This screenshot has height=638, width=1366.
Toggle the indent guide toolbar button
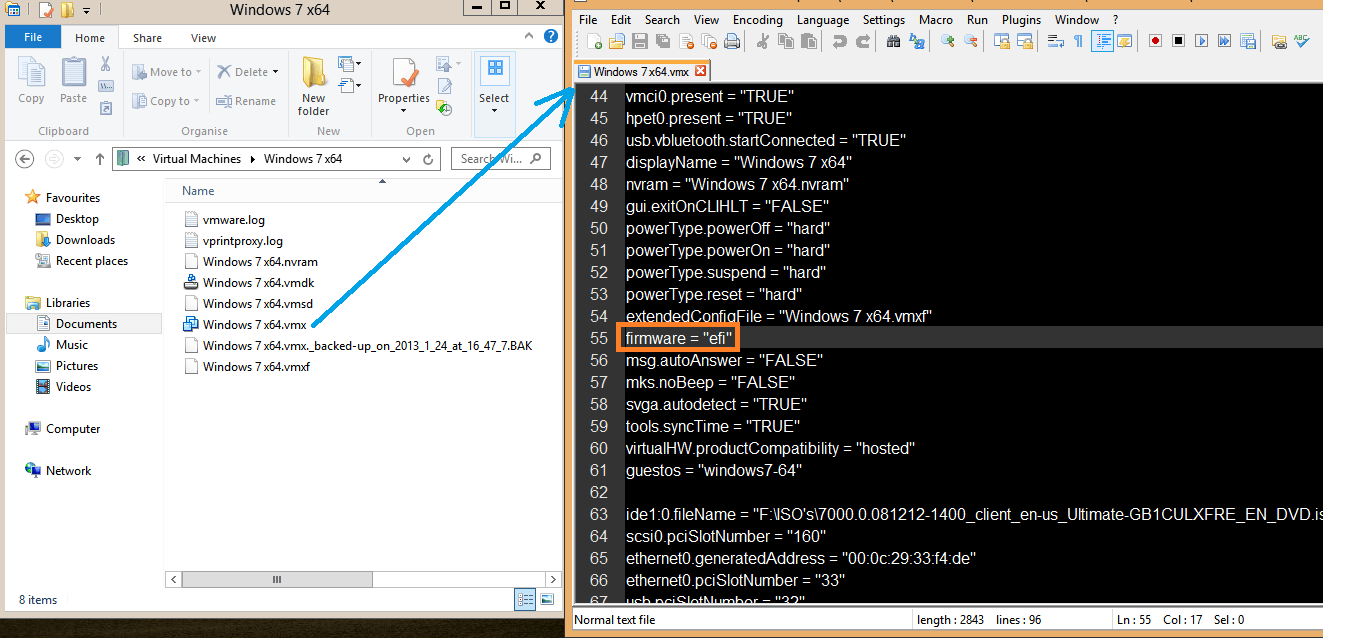click(x=1102, y=41)
